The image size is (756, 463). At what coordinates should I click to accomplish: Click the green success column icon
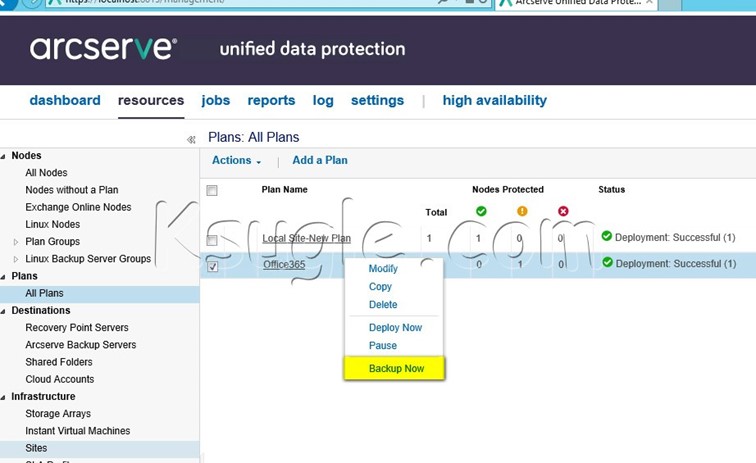tap(481, 211)
